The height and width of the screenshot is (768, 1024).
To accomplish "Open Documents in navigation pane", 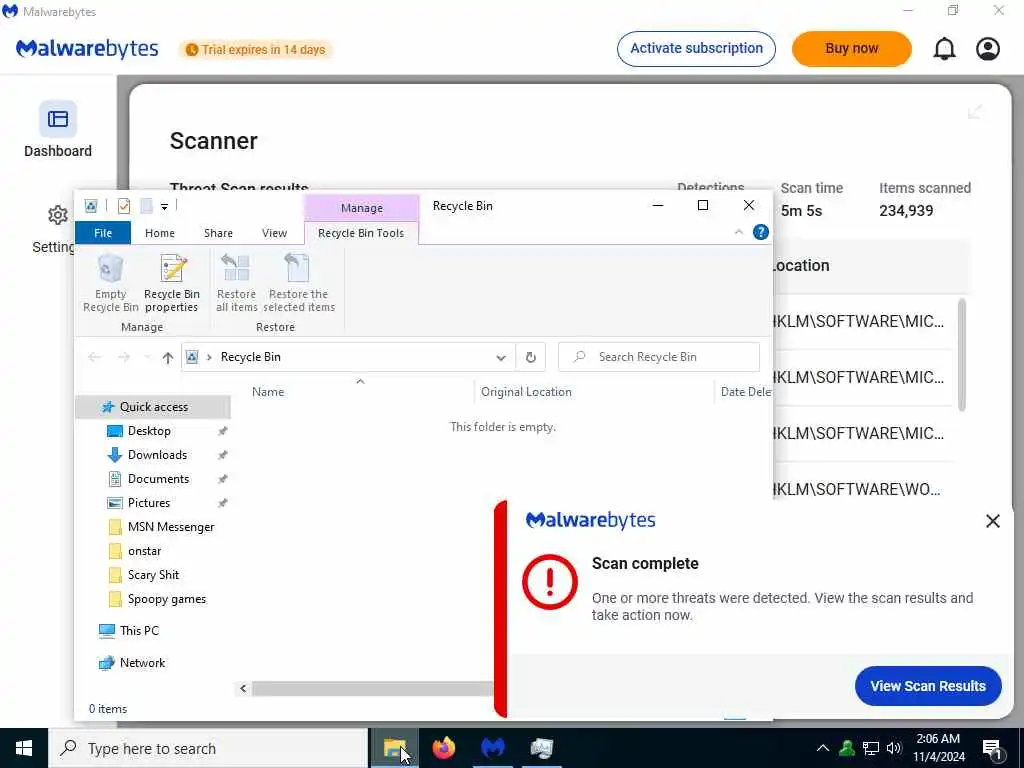I will pos(158,479).
